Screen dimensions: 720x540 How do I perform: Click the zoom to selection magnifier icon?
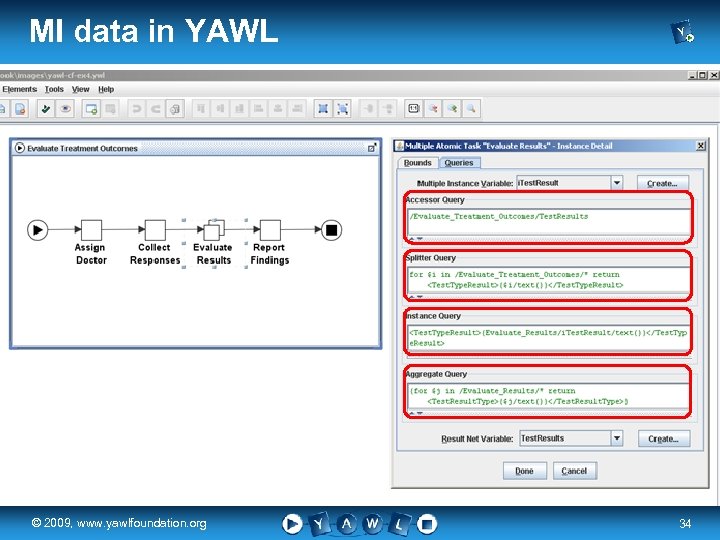(x=471, y=109)
